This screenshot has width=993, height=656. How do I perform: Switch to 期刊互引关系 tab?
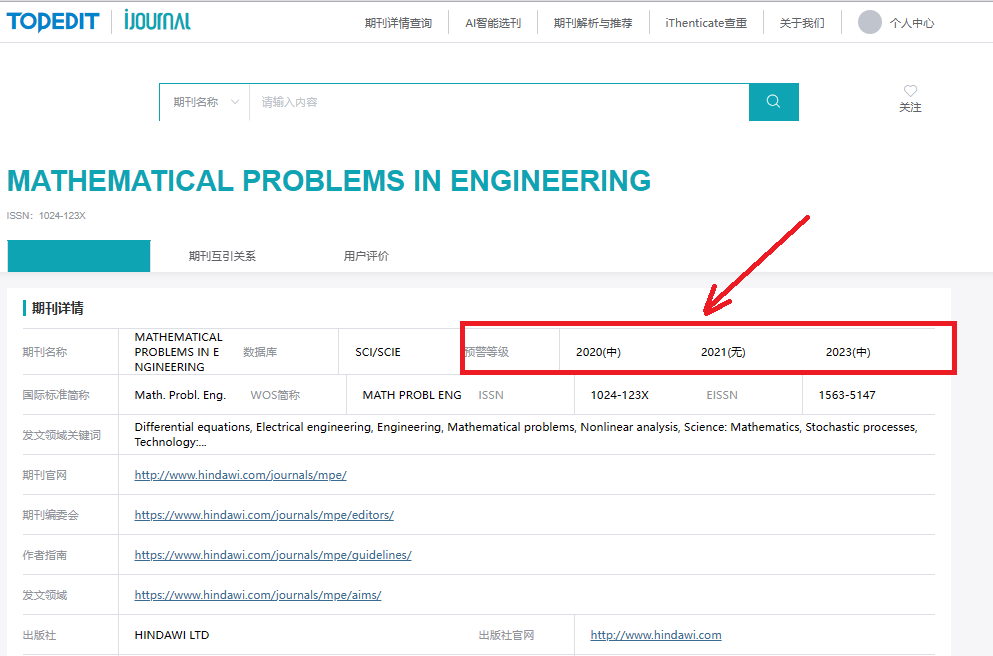222,256
